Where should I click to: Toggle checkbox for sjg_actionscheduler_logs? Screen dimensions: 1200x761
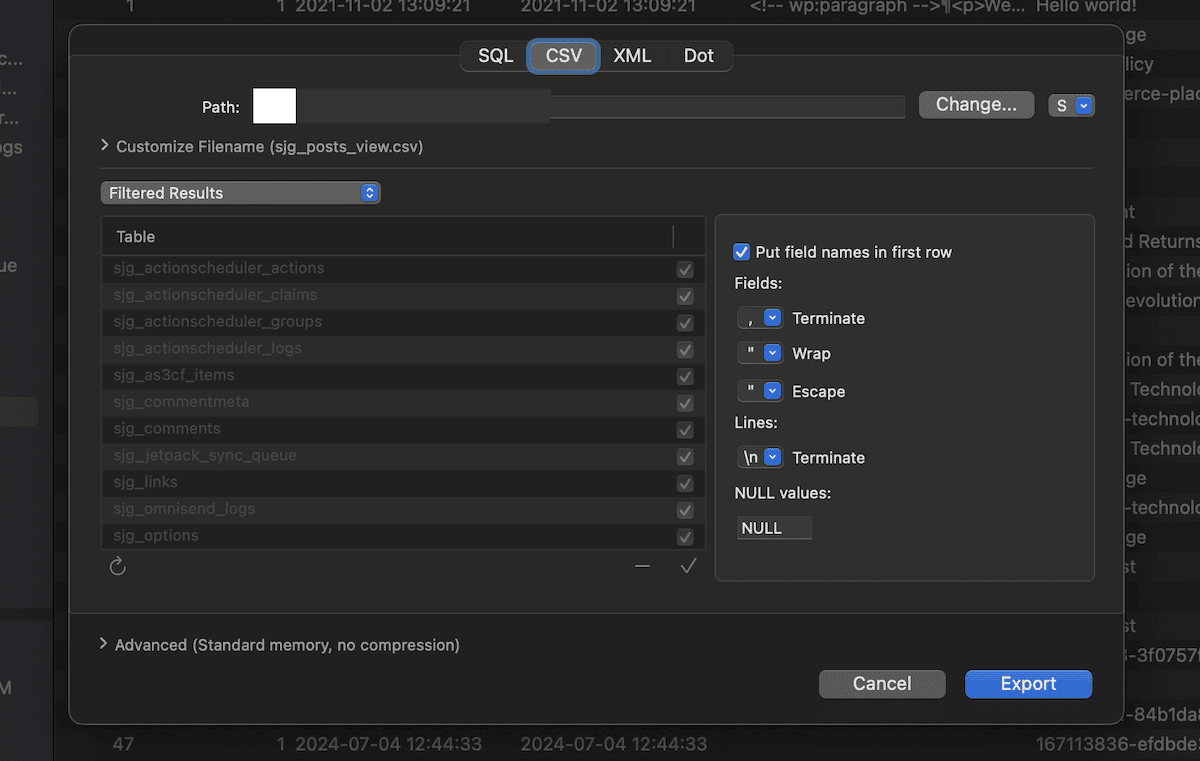point(685,349)
